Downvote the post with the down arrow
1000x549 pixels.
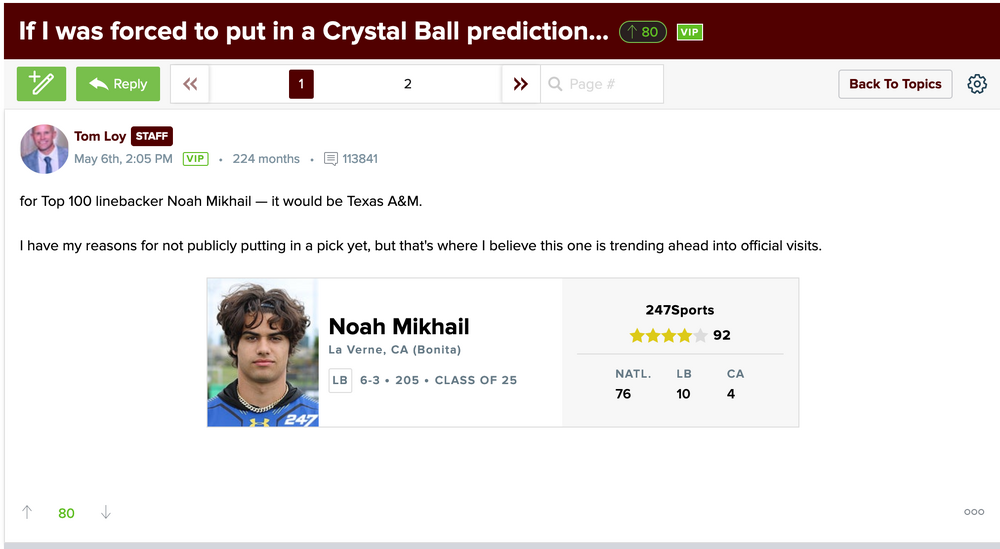click(106, 513)
